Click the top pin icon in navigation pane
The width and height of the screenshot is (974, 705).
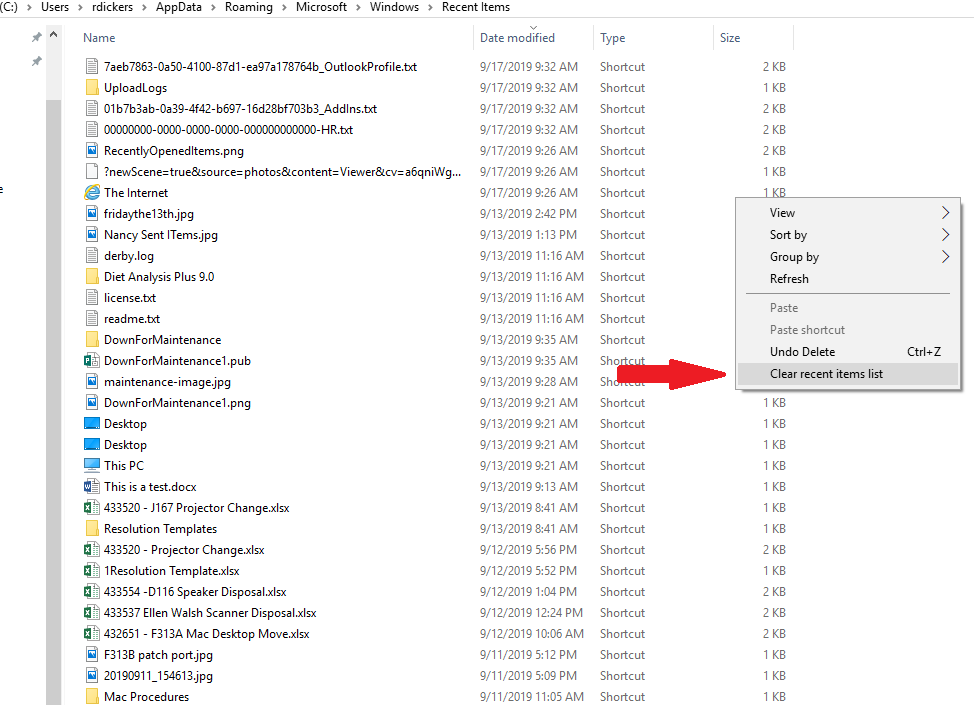click(x=37, y=37)
